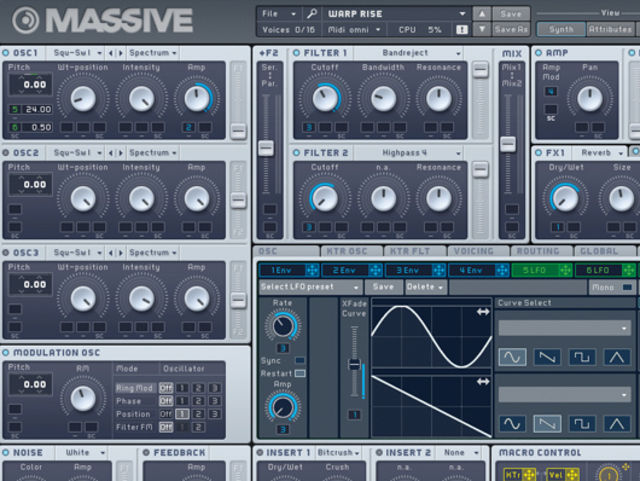Click OSC1 previous wavetable arrow
The width and height of the screenshot is (640, 481).
111,53
